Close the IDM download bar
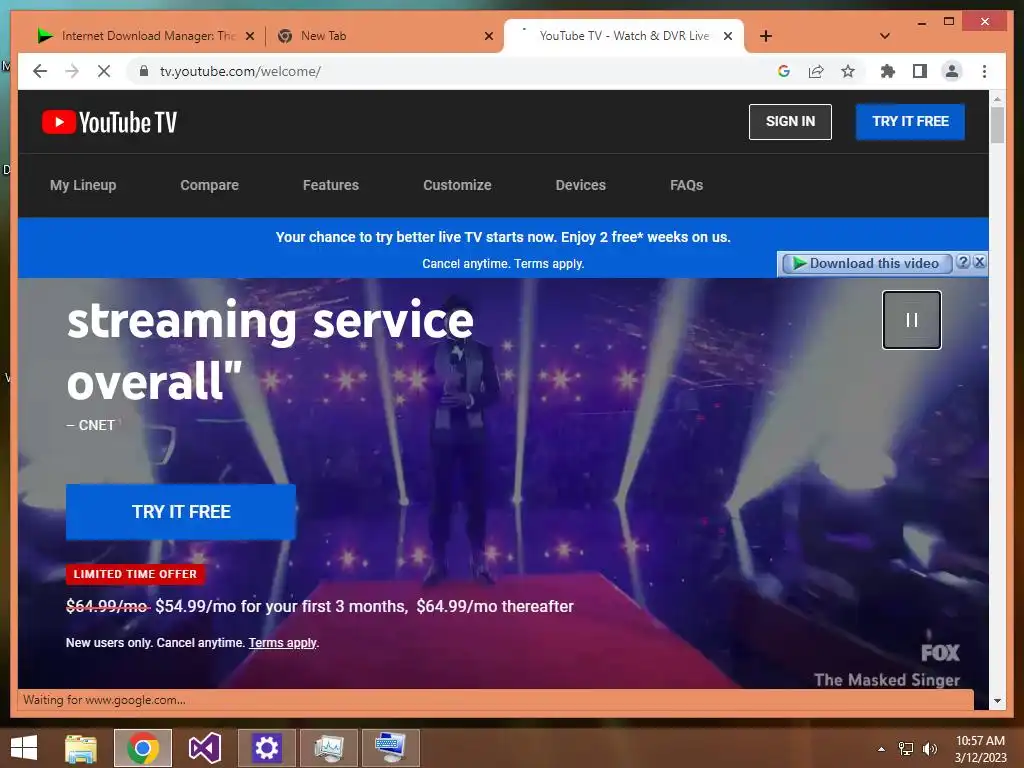This screenshot has width=1024, height=768. 979,262
